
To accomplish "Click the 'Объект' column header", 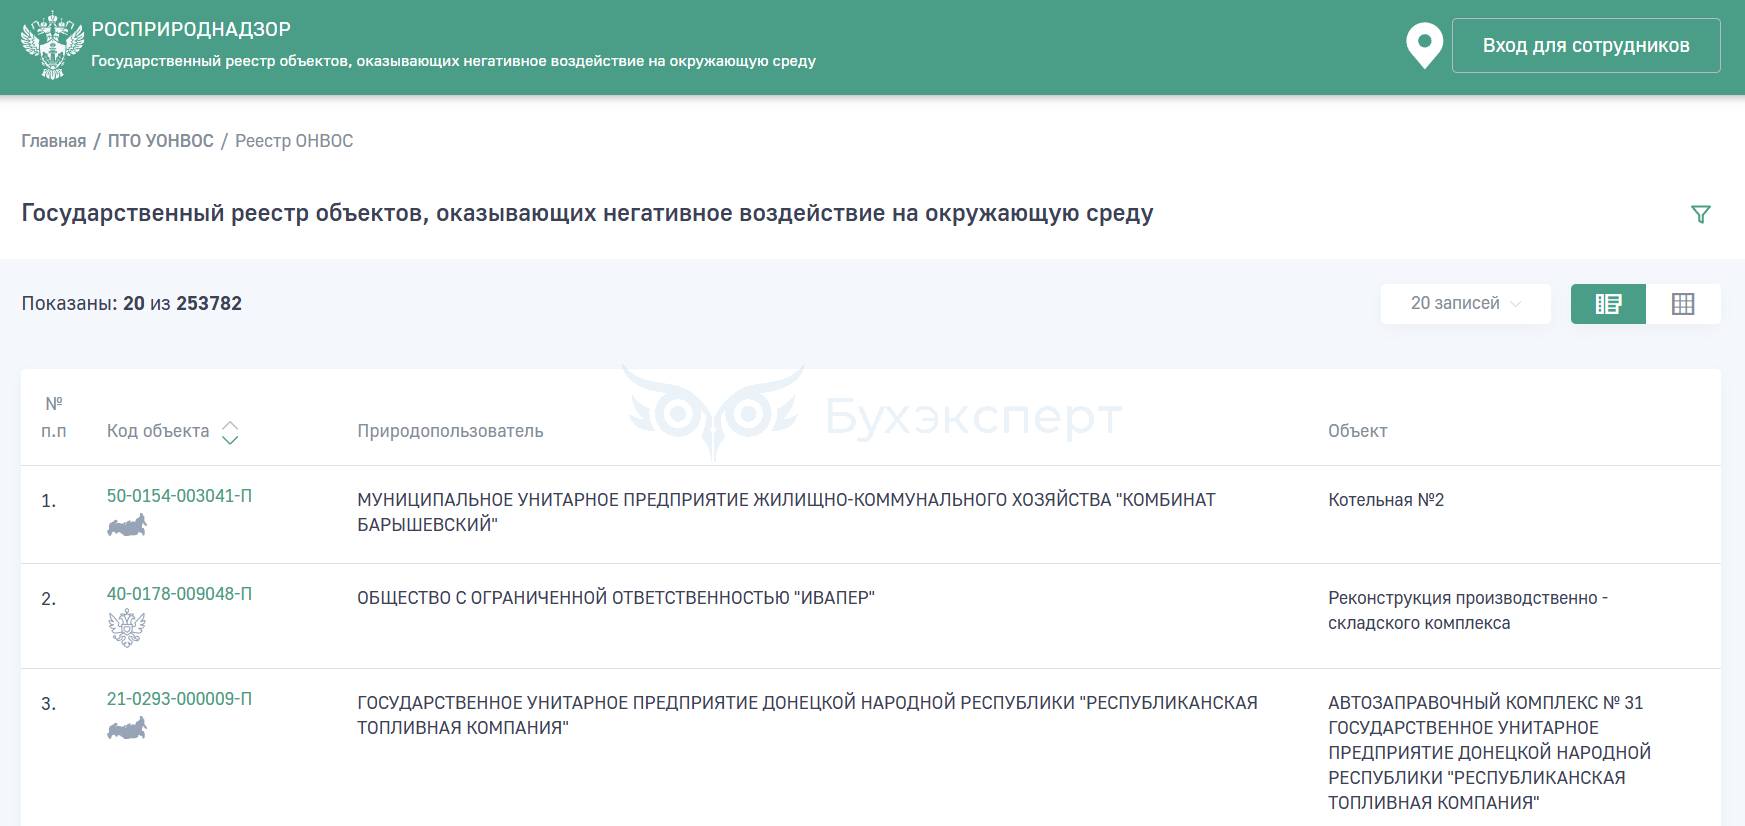I will 1357,431.
